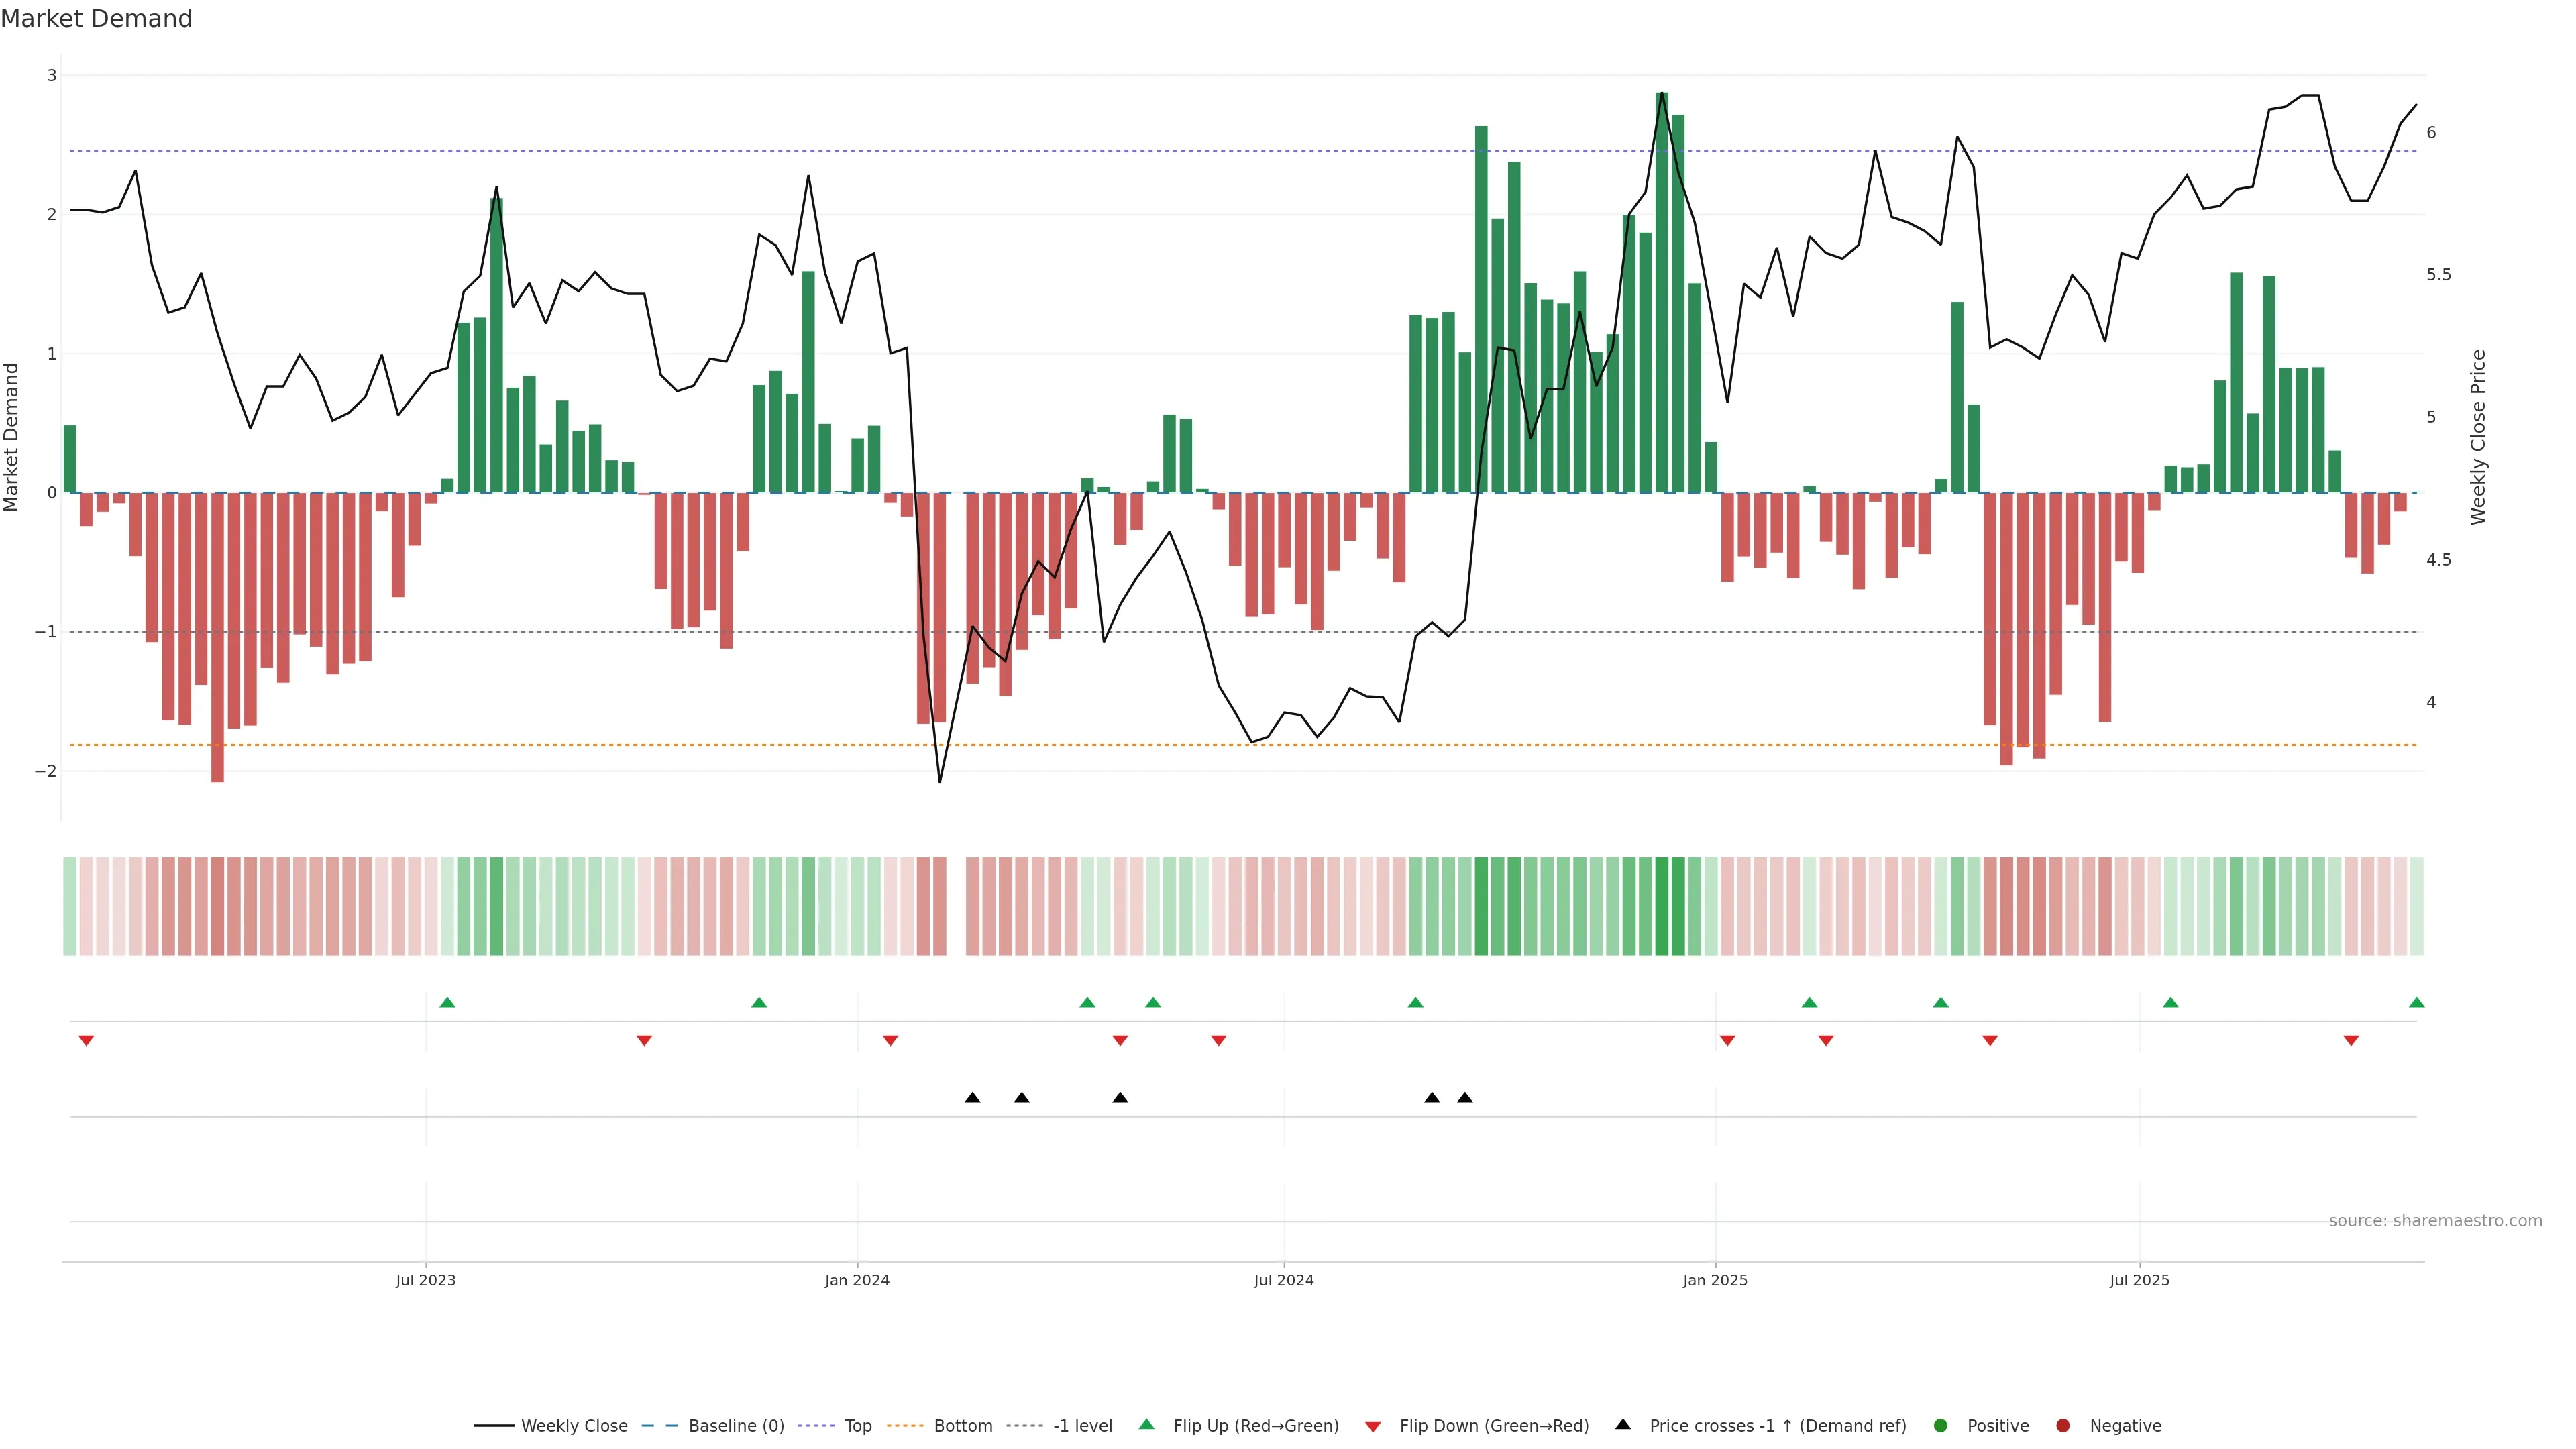The image size is (2576, 1449).
Task: Click the Positive green dot legend
Action: coord(1941,1425)
